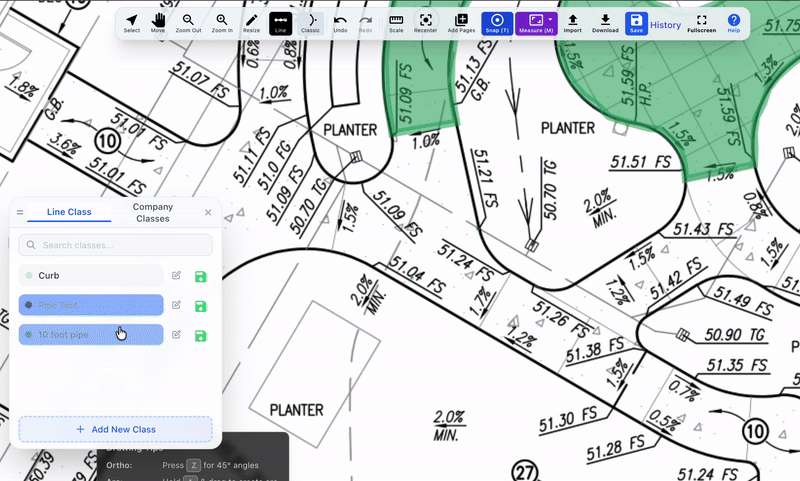Select the Pipe Test class row
This screenshot has width=800, height=481.
coord(91,305)
